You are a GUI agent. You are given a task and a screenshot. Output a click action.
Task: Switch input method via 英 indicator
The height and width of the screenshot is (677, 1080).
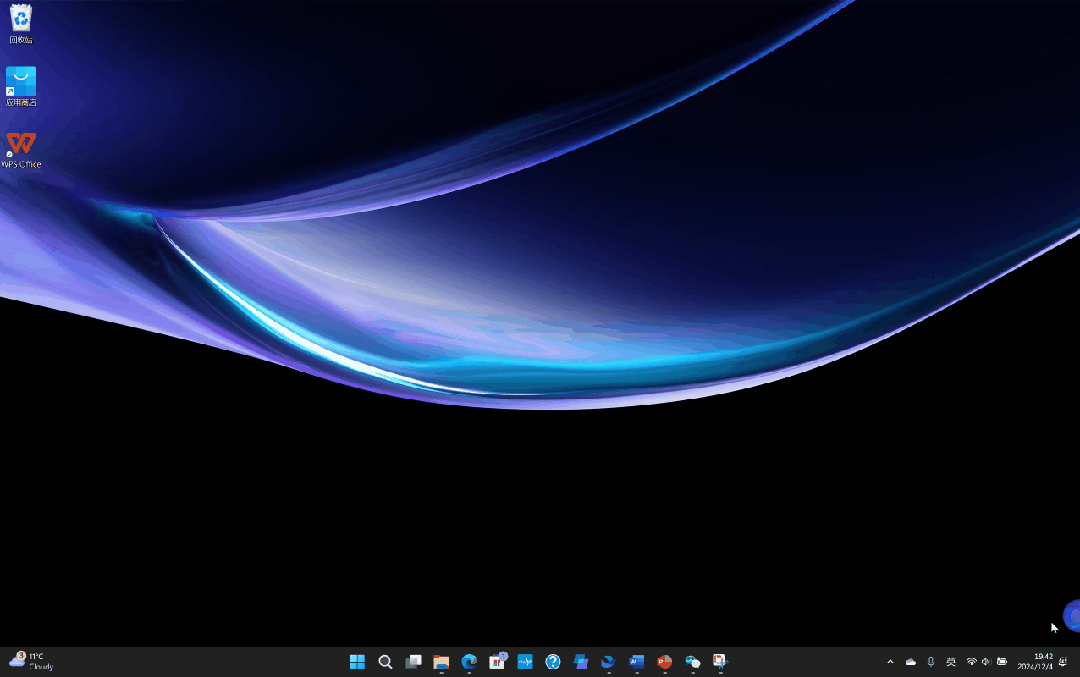951,662
